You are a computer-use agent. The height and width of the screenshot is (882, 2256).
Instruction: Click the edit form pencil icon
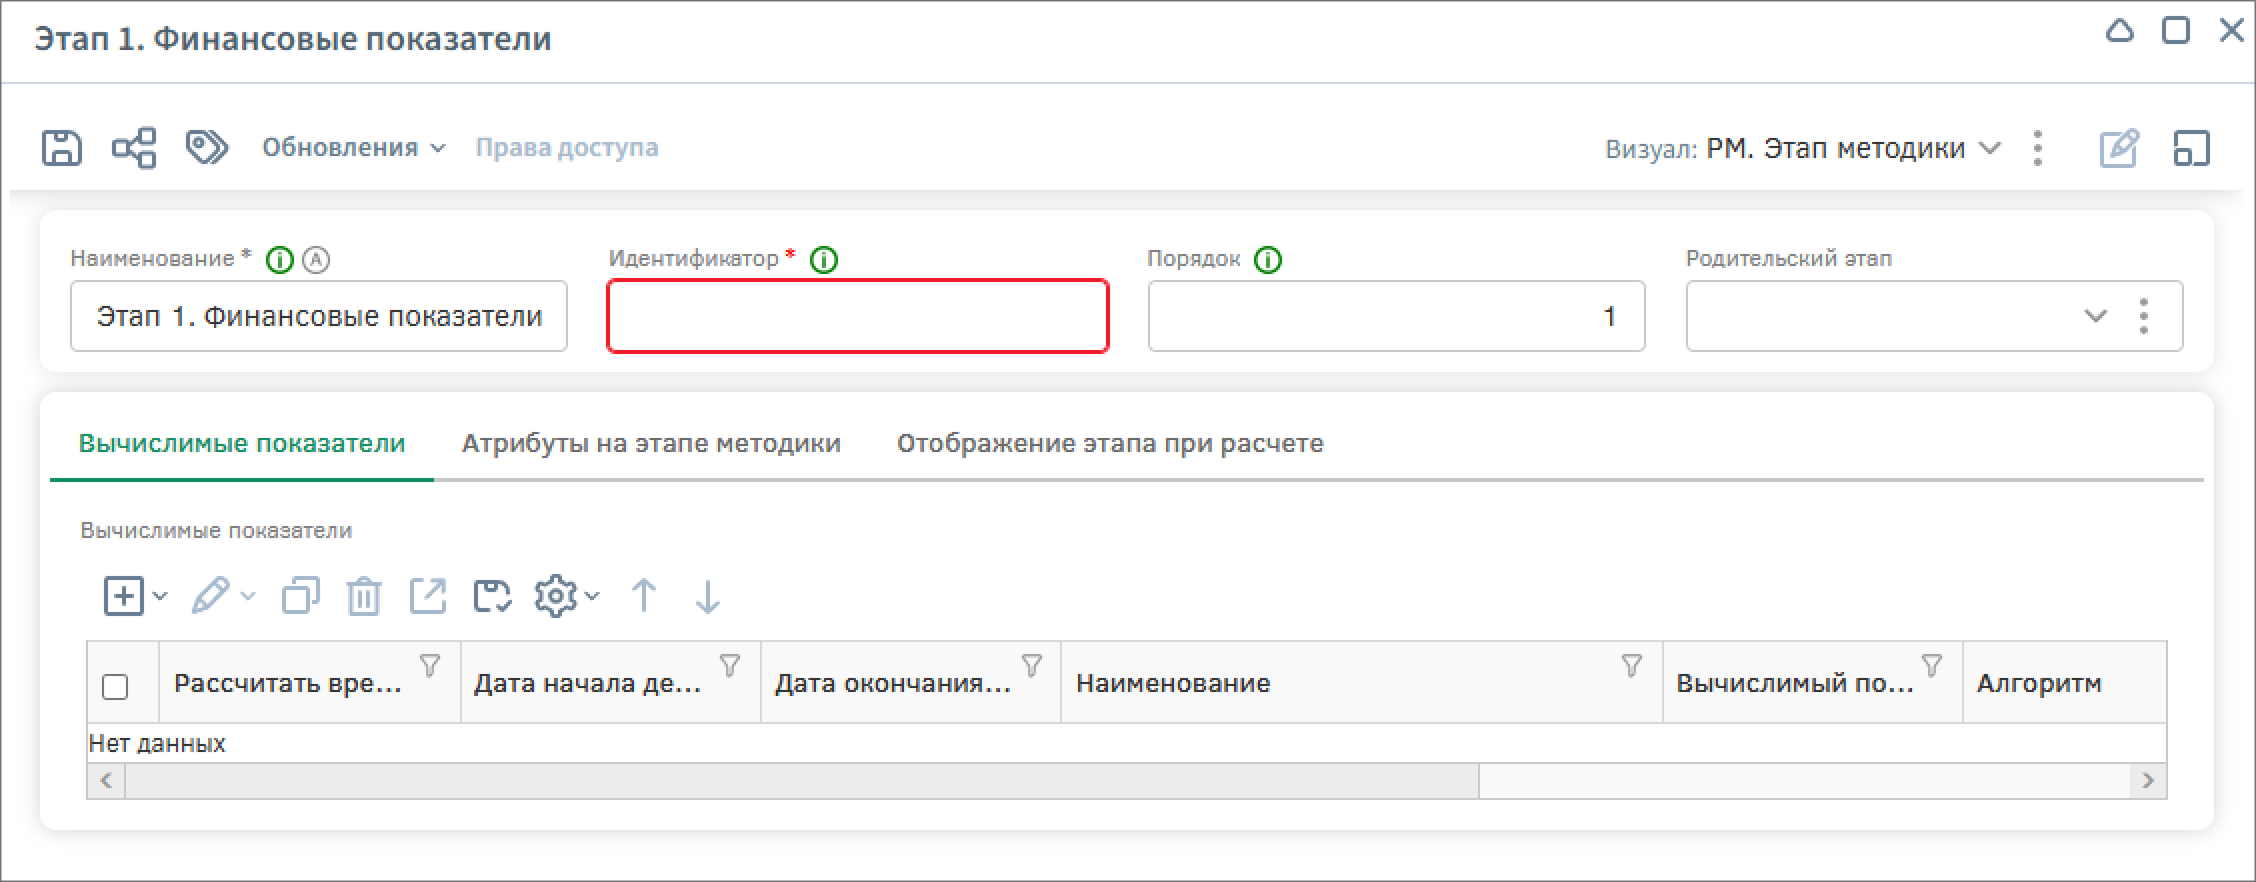[x=2118, y=148]
